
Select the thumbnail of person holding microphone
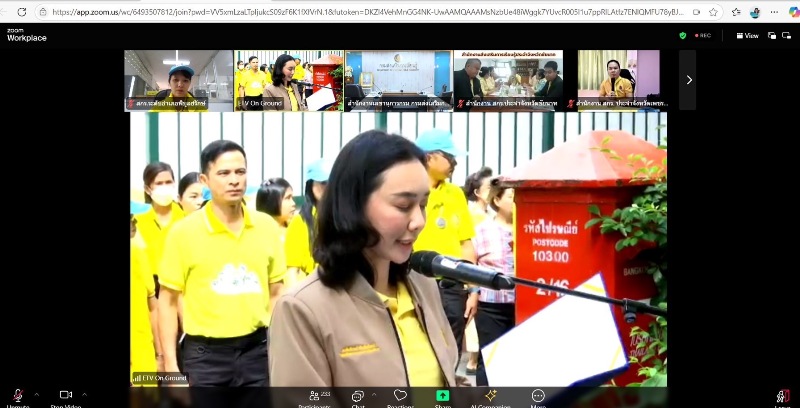(618, 81)
